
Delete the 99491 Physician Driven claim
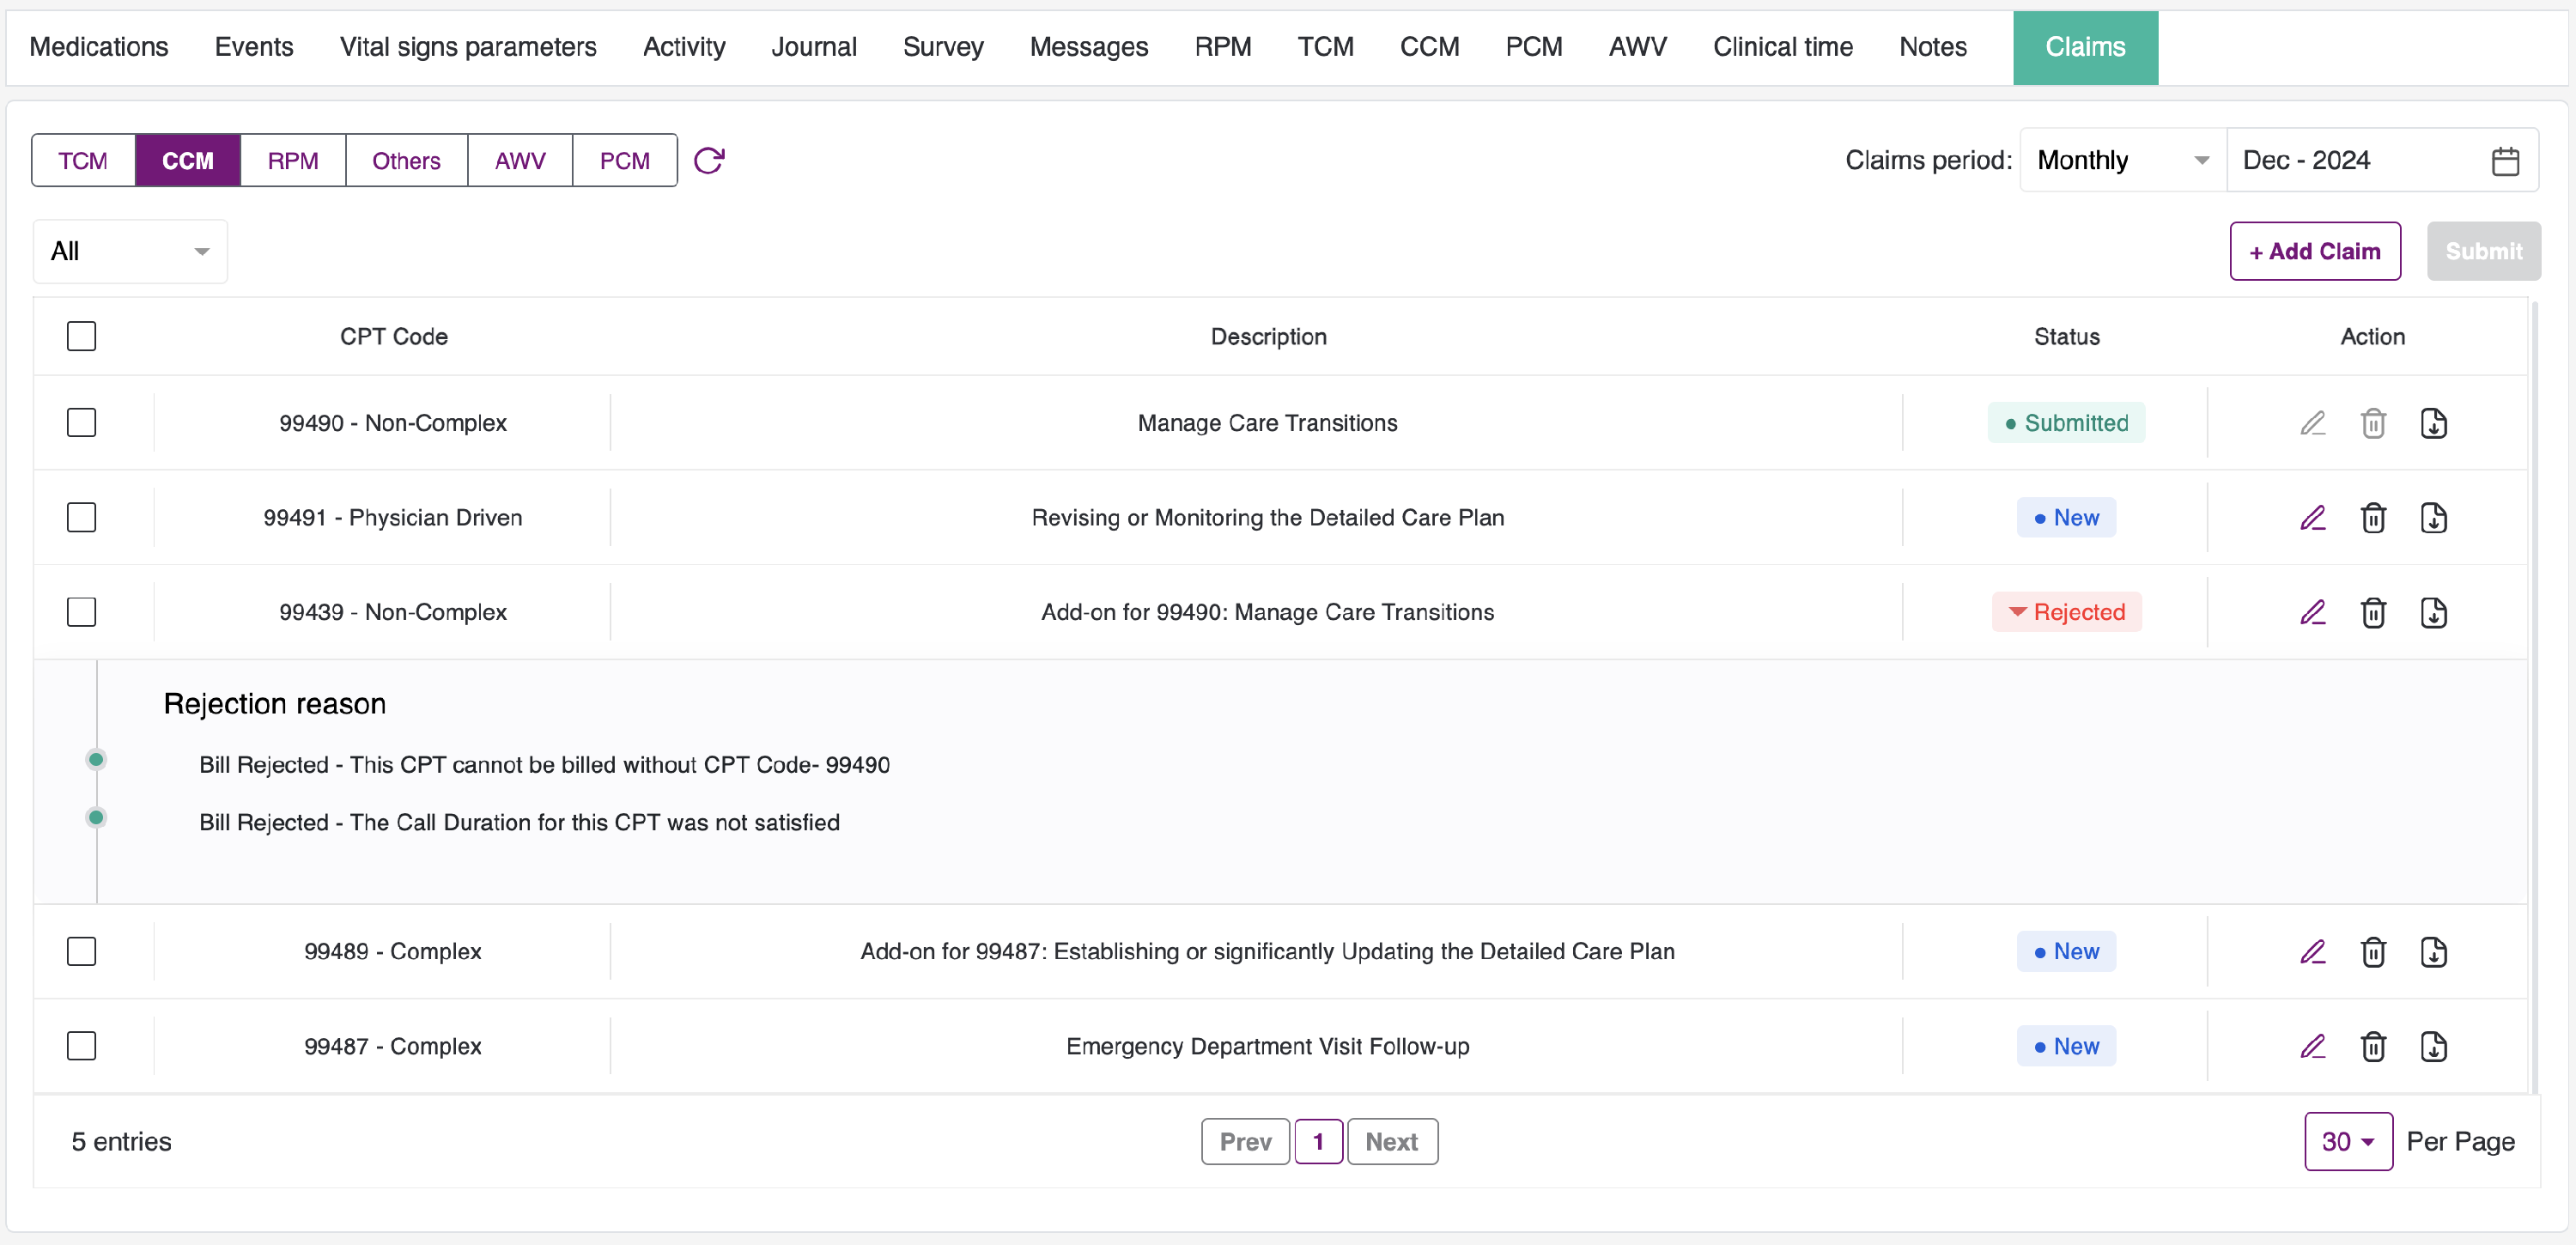click(2373, 518)
